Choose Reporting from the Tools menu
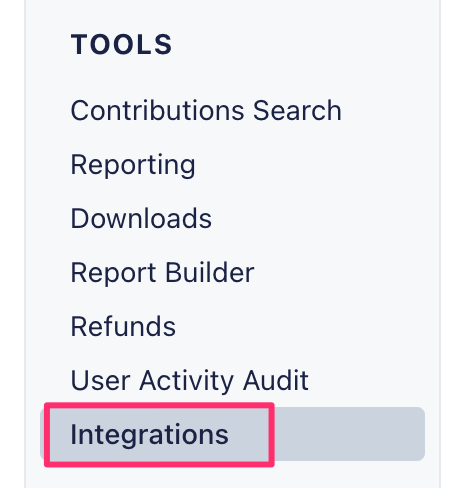The image size is (466, 488). coord(133,165)
